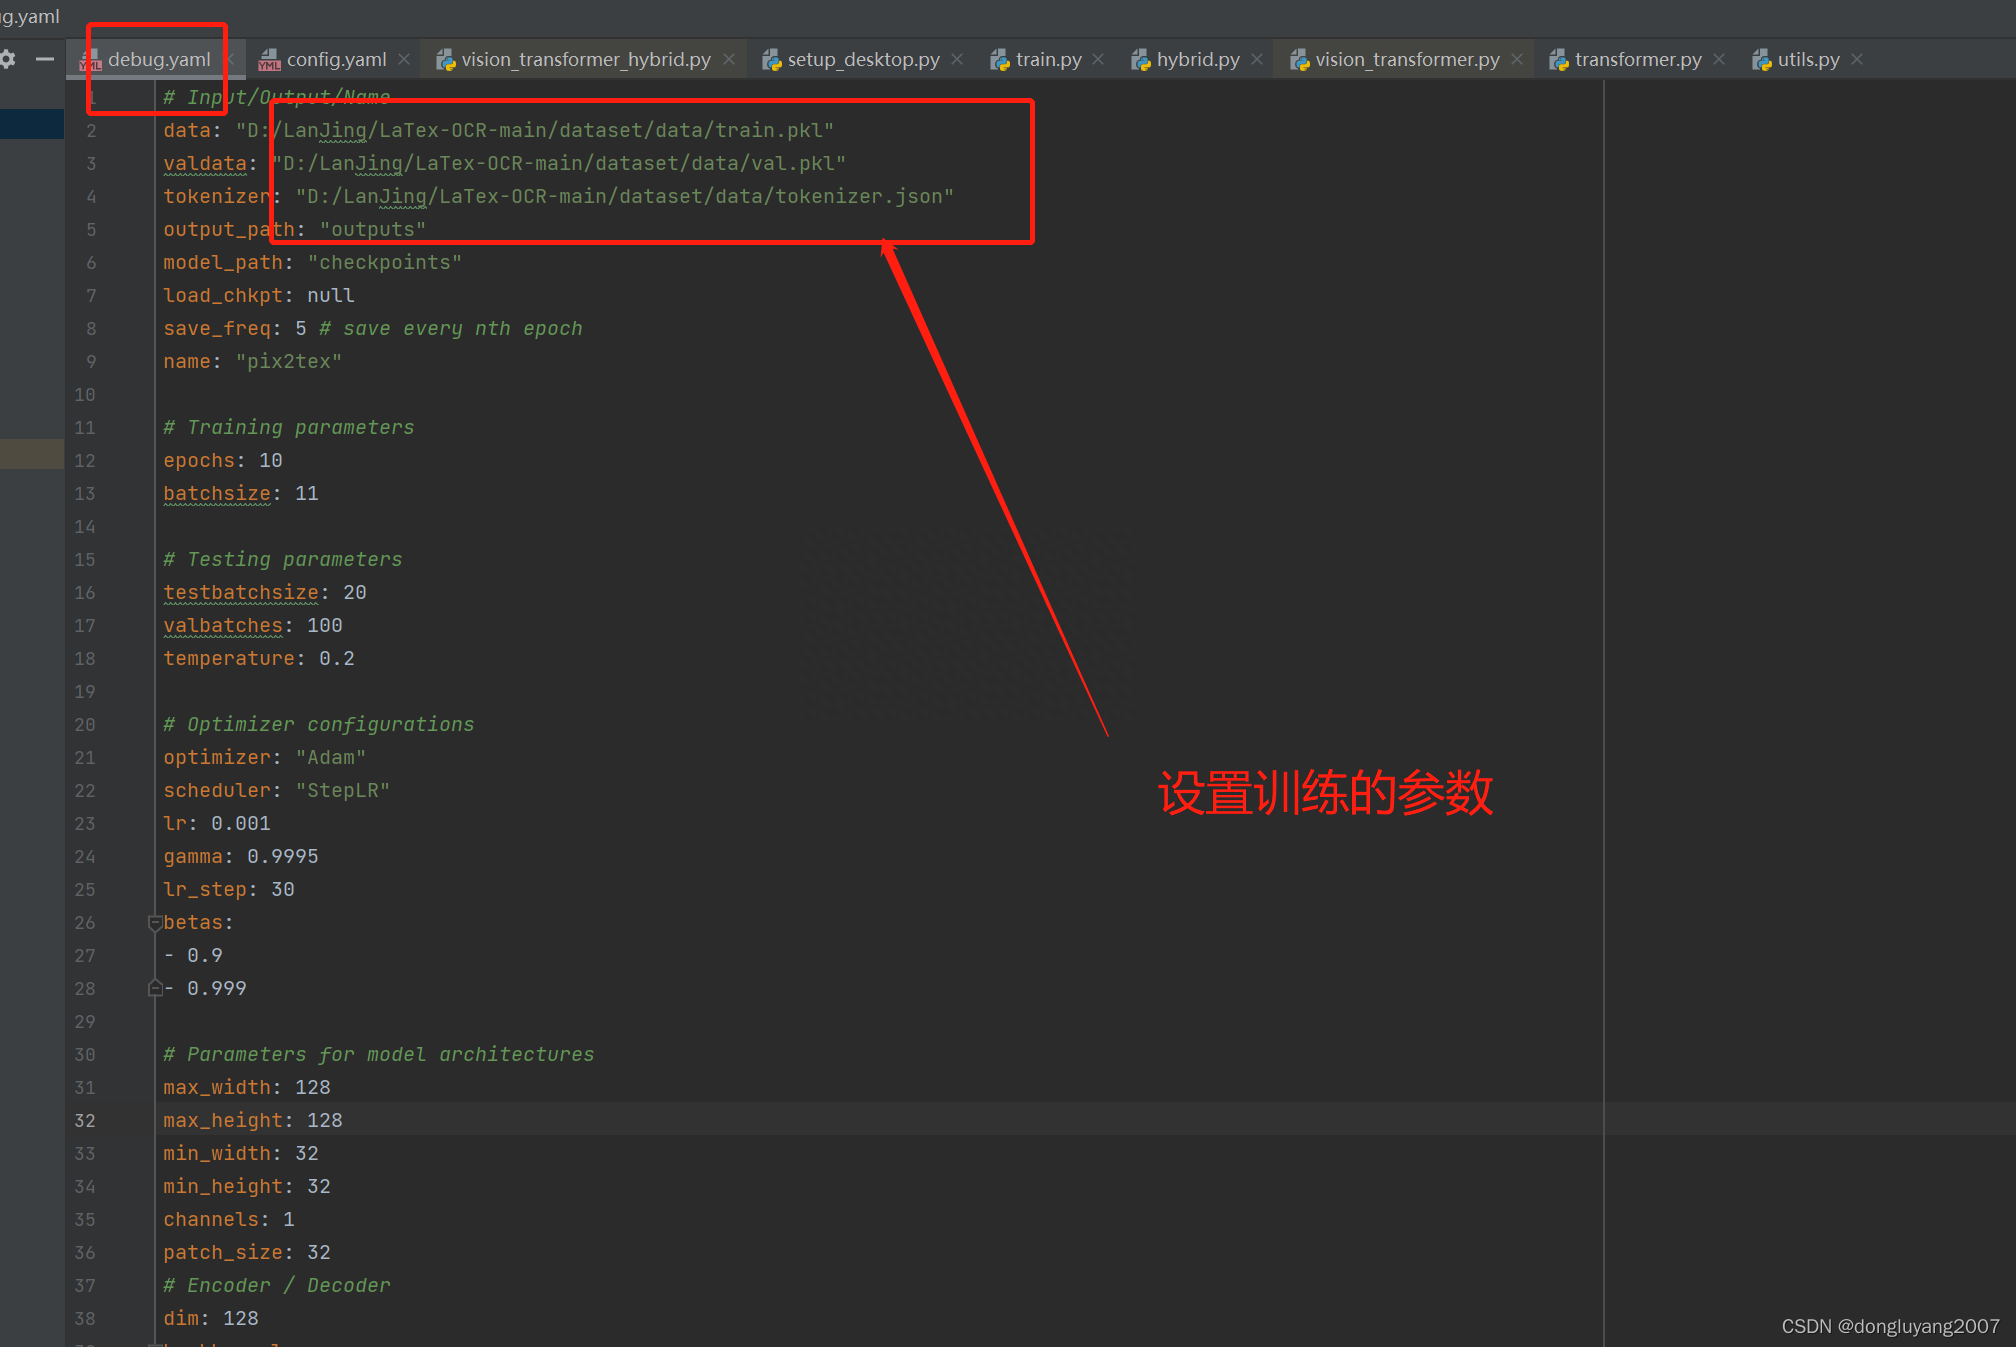Select the hybrid.py tab
The height and width of the screenshot is (1347, 2016).
click(1198, 60)
